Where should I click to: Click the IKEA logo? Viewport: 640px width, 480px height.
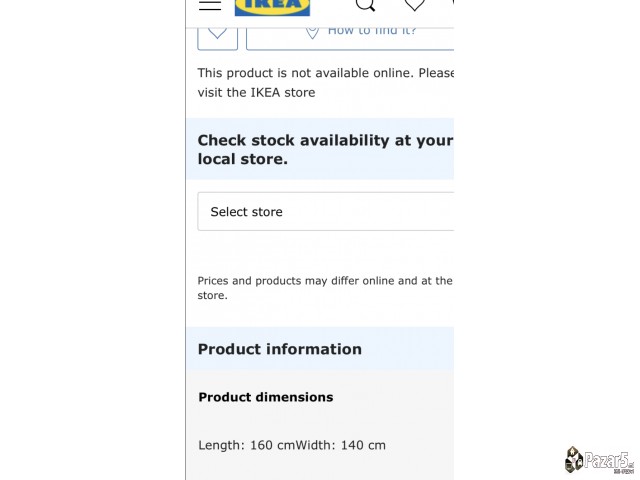click(x=272, y=8)
